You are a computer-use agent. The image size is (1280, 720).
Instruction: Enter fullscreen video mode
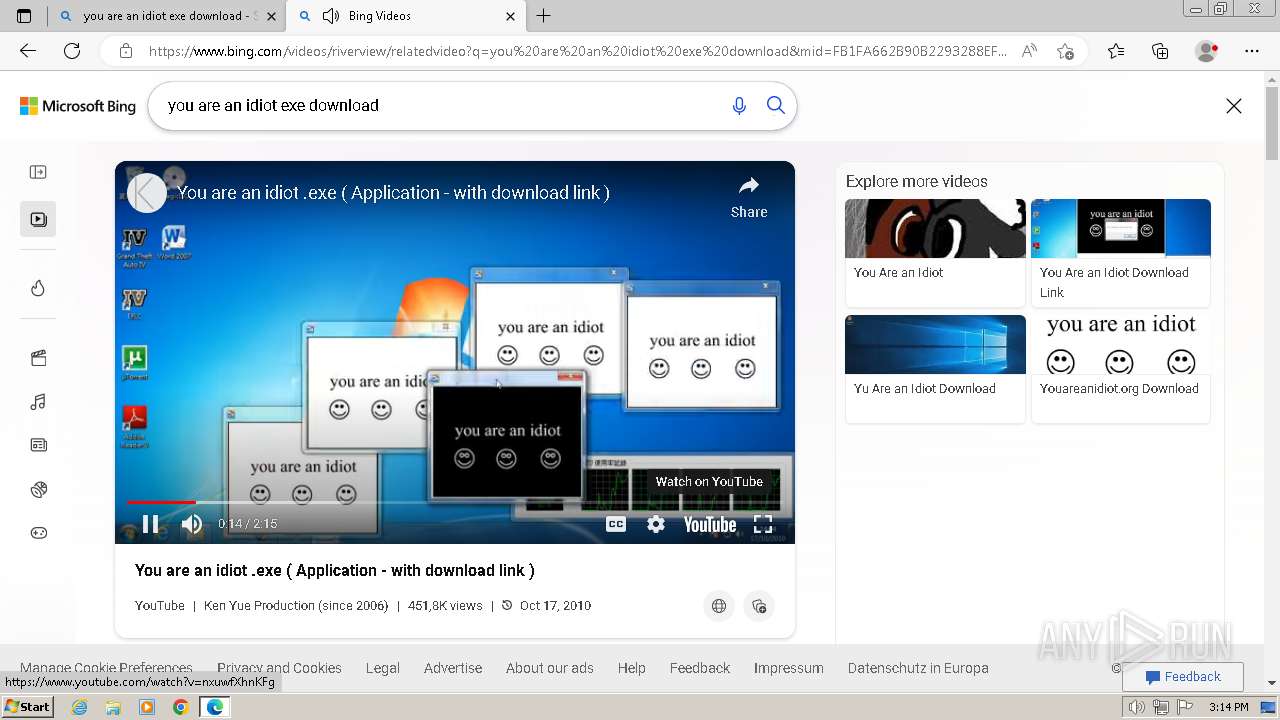click(763, 524)
